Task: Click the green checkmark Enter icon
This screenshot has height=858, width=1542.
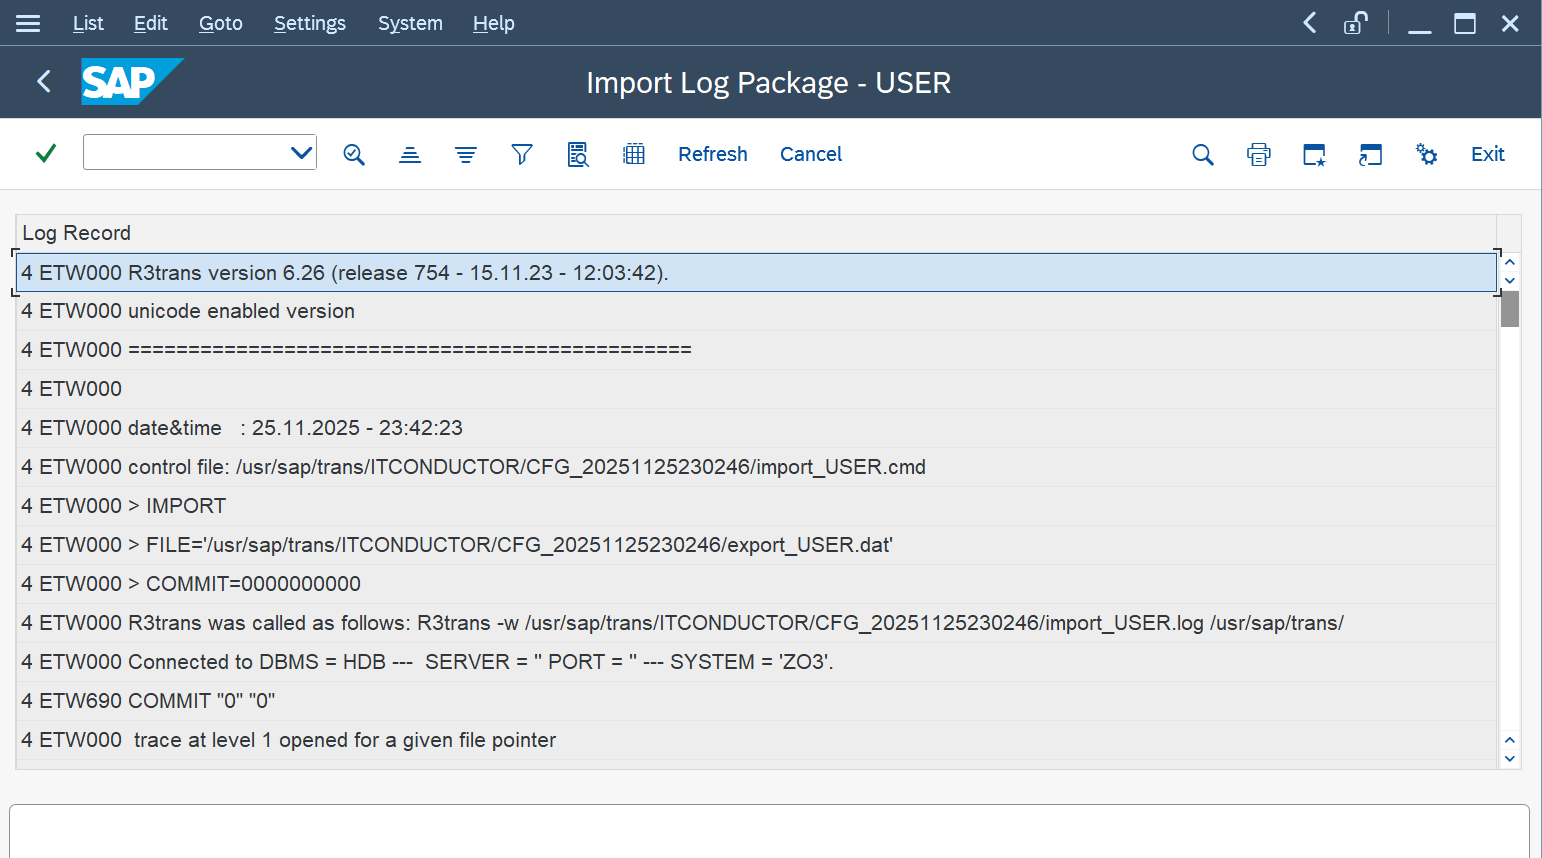Action: click(46, 154)
